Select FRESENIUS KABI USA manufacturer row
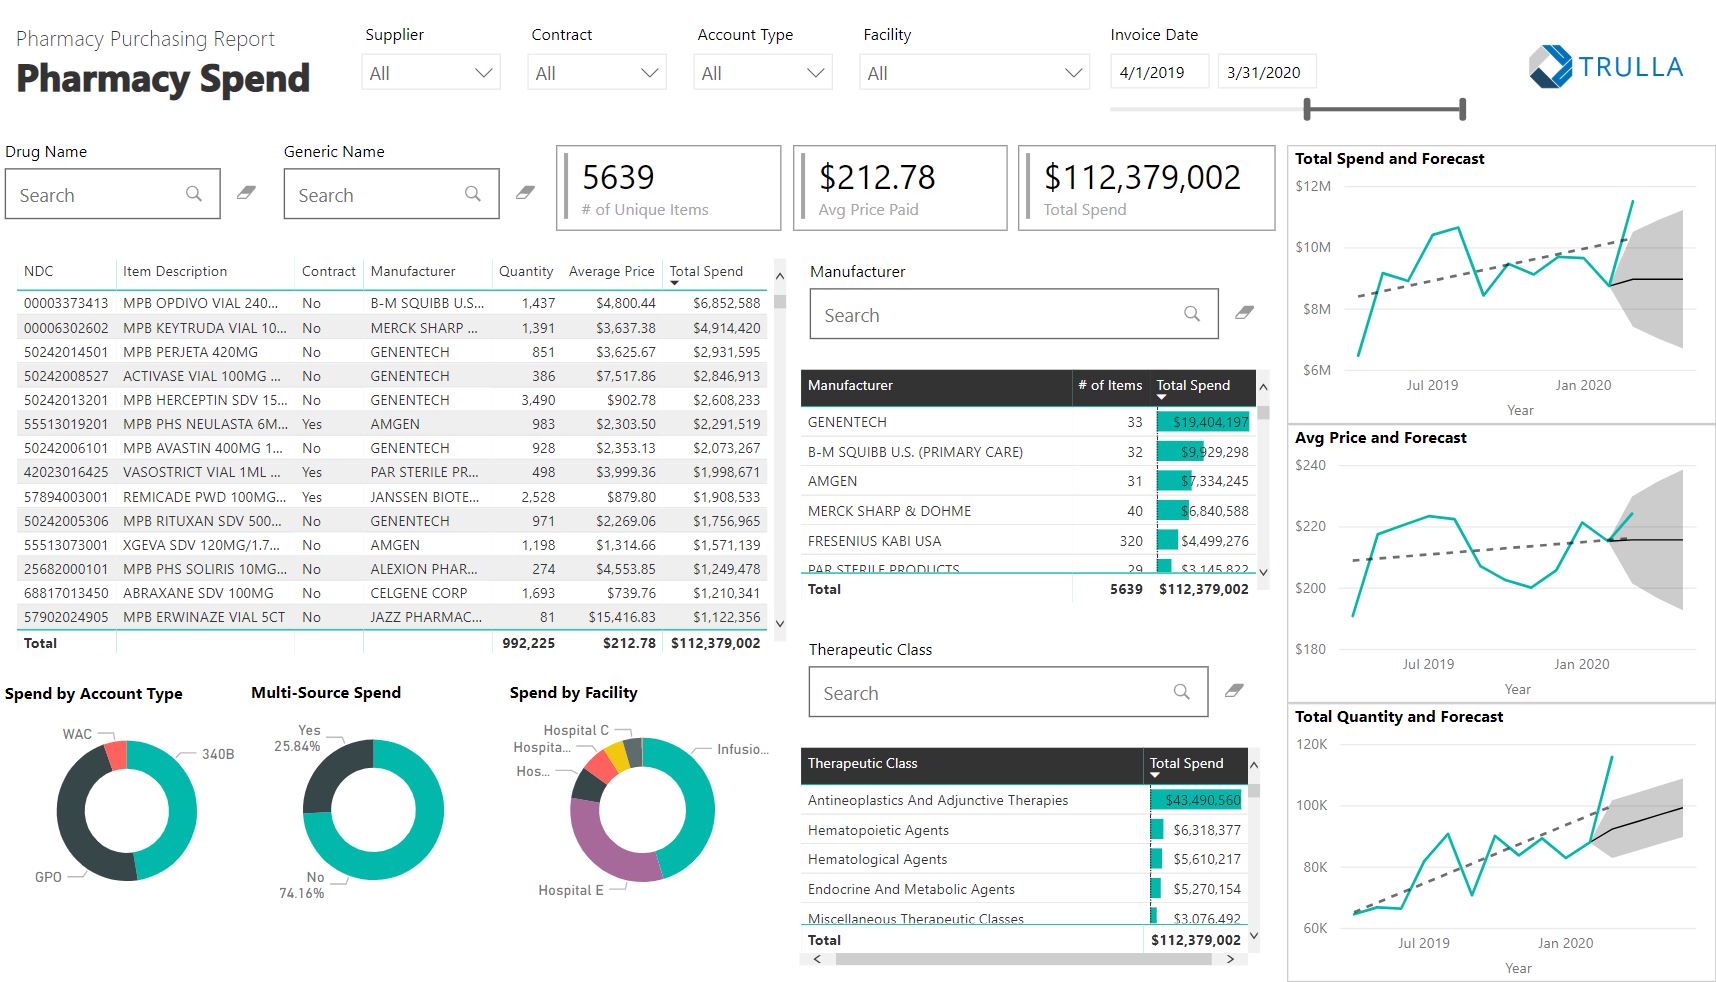The height and width of the screenshot is (982, 1716). 1028,541
